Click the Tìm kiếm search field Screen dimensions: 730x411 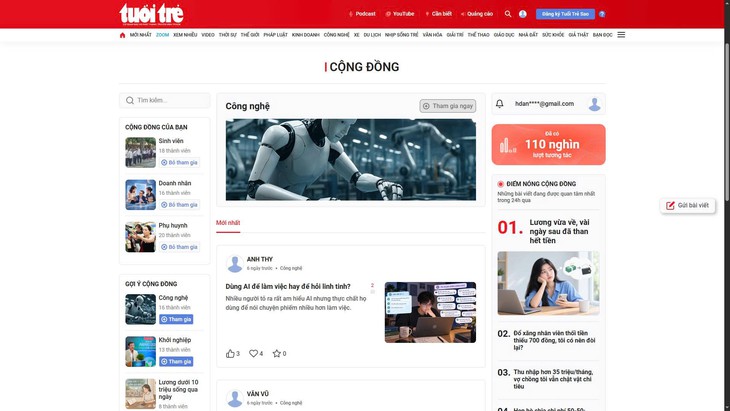(x=165, y=100)
